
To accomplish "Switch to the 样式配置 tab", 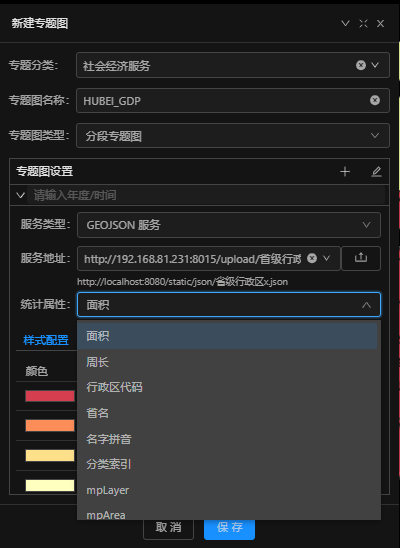I will tap(46, 340).
